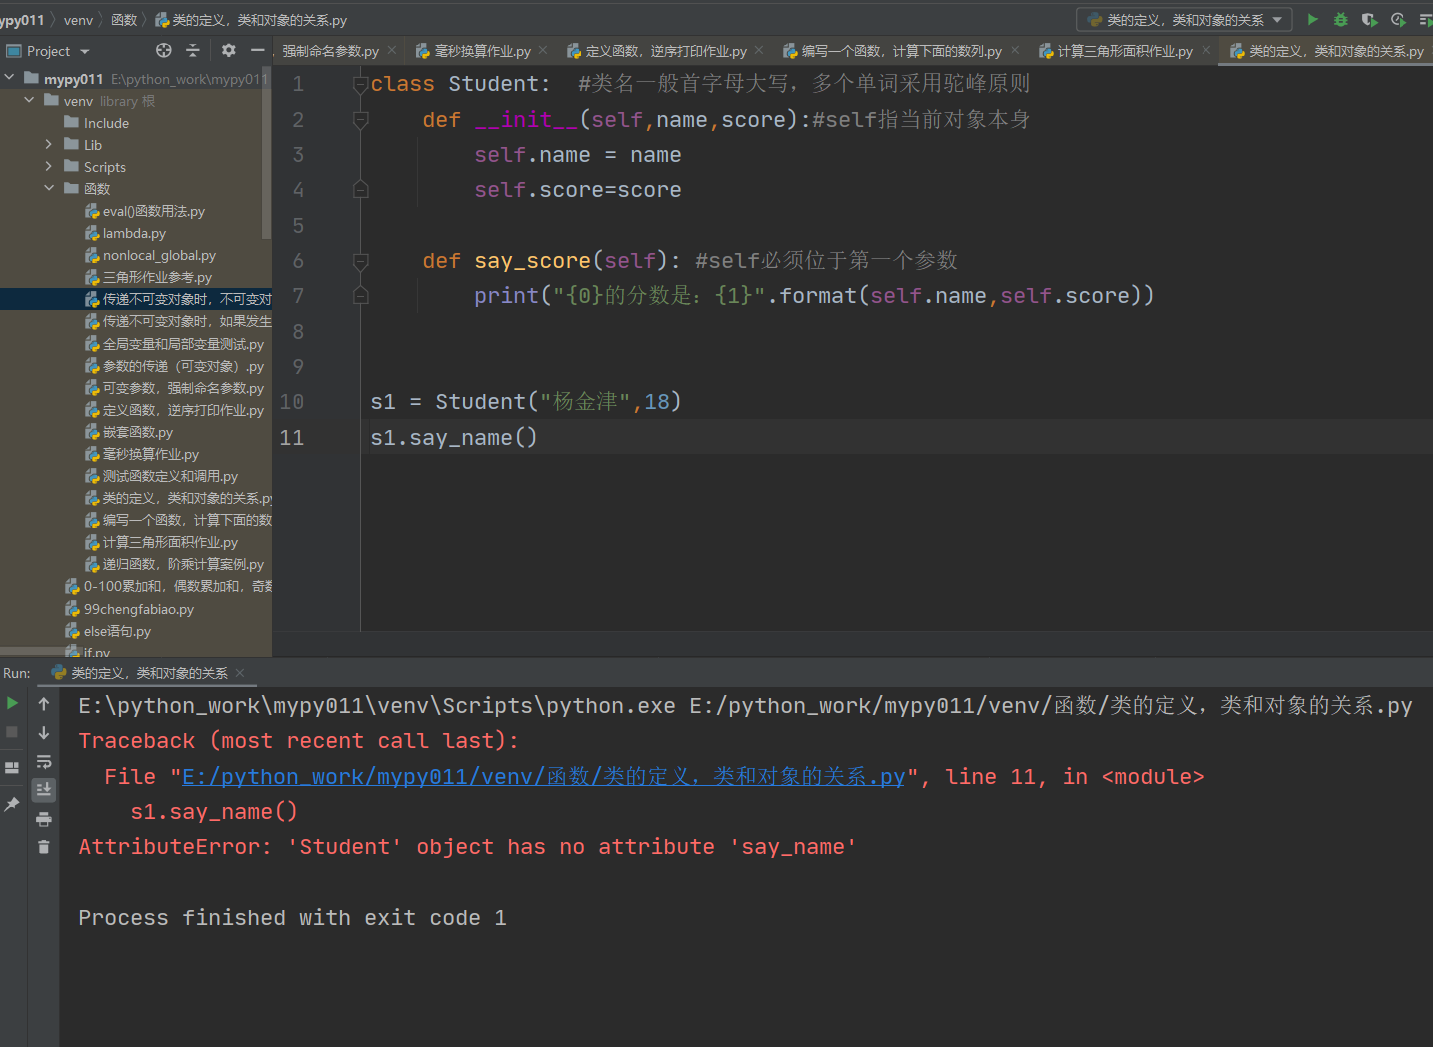
Task: Locate current file with crosshair icon
Action: (x=164, y=50)
